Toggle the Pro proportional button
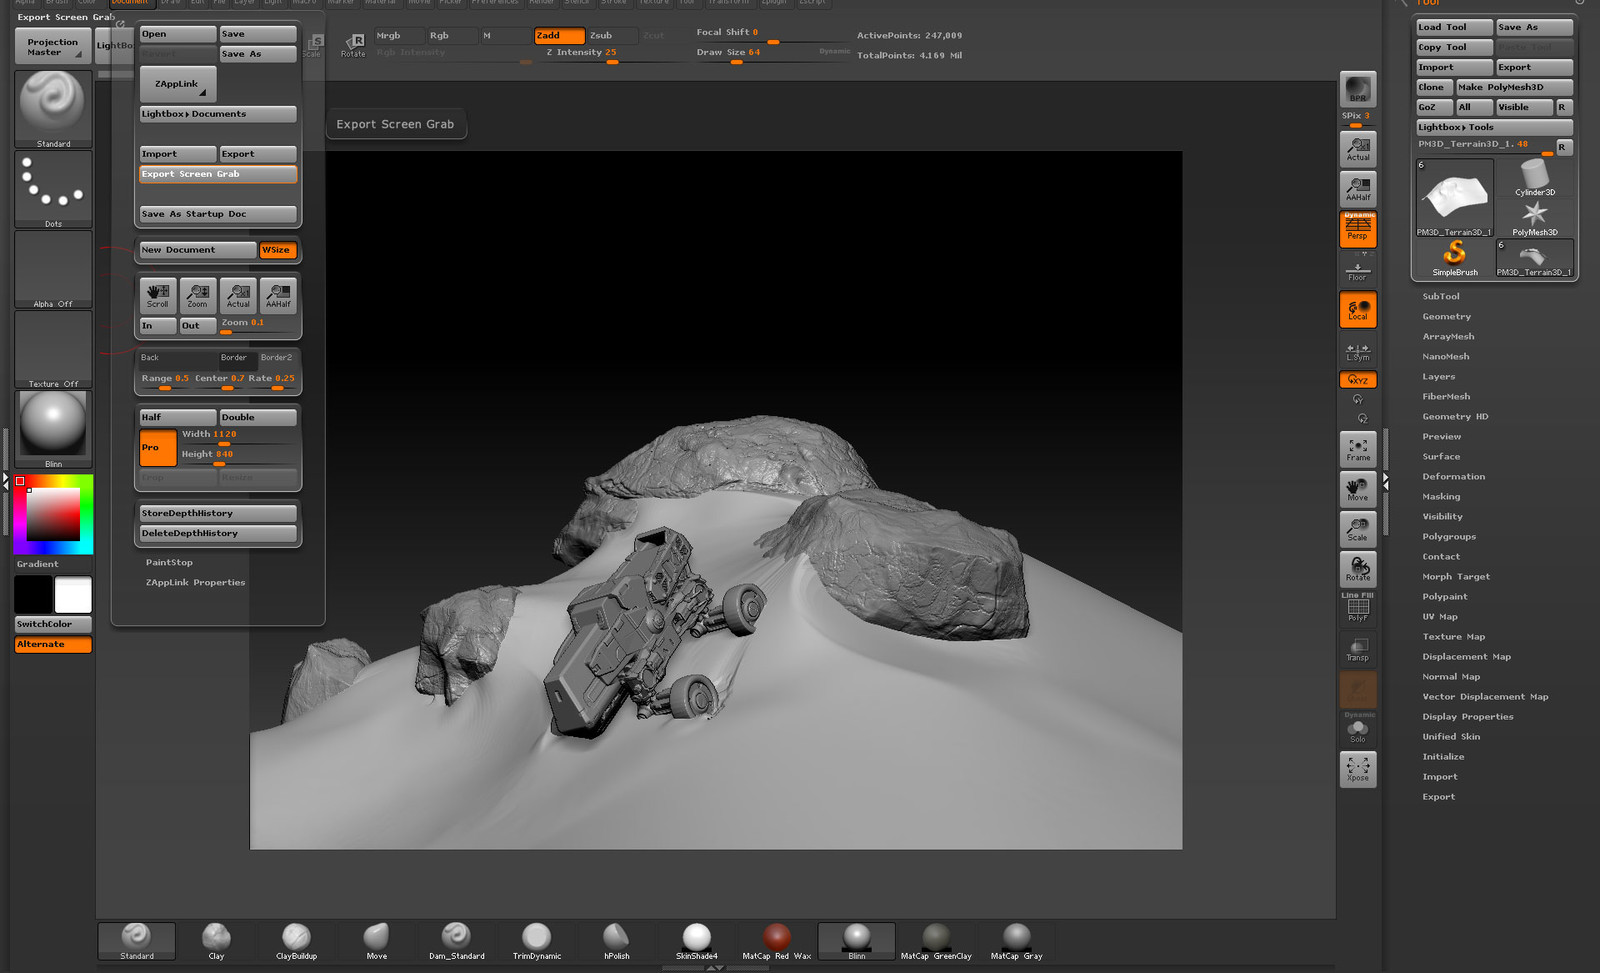This screenshot has height=973, width=1600. (x=158, y=447)
